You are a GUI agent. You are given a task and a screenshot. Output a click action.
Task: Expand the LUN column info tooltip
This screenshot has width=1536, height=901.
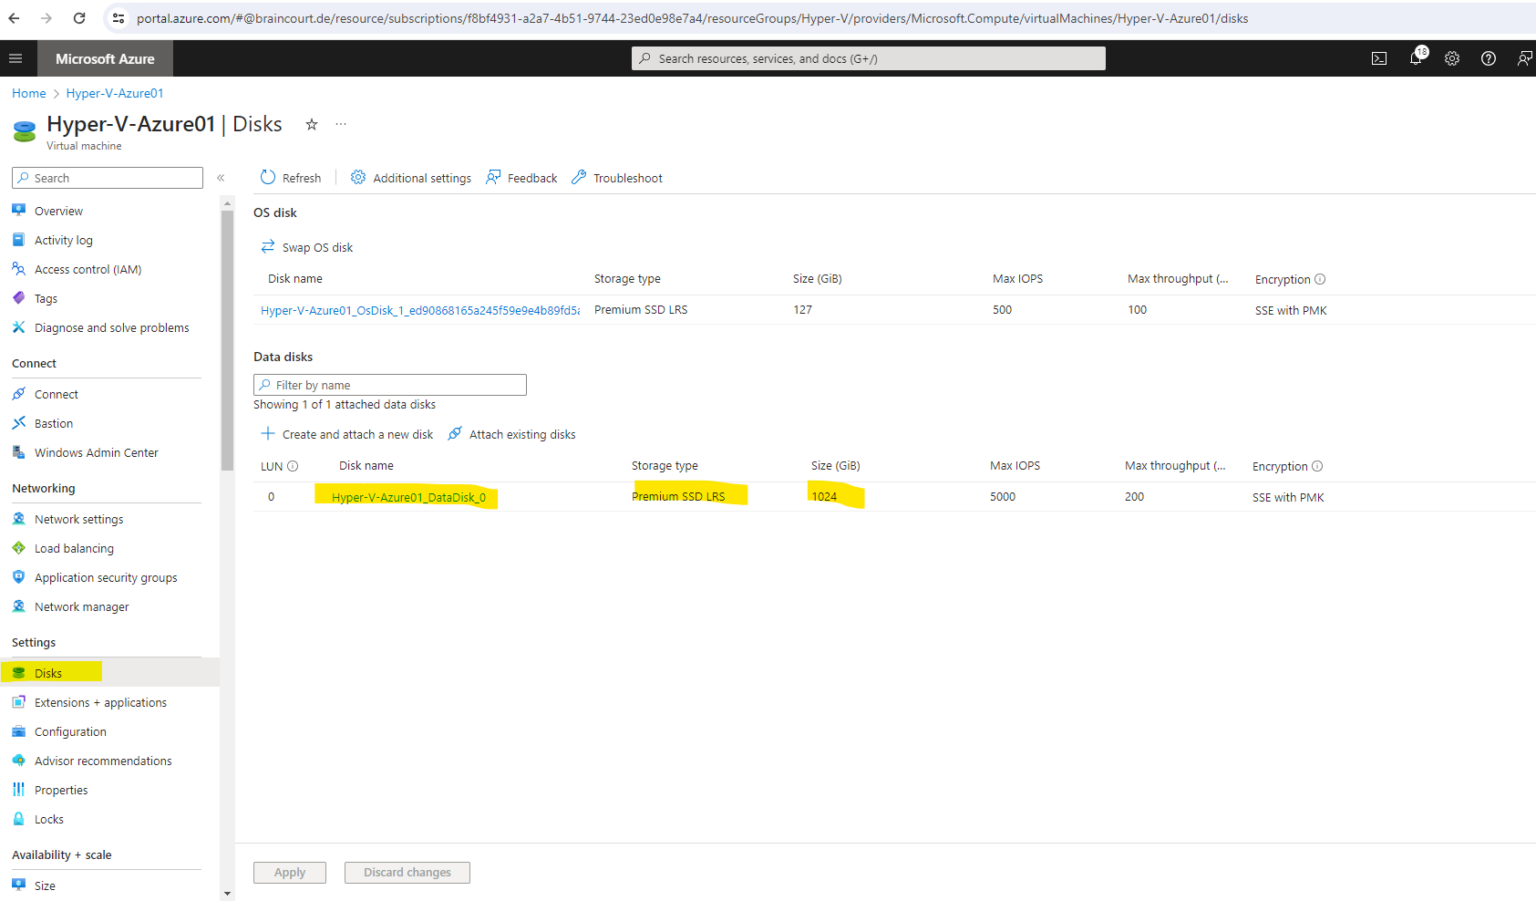[x=292, y=465]
